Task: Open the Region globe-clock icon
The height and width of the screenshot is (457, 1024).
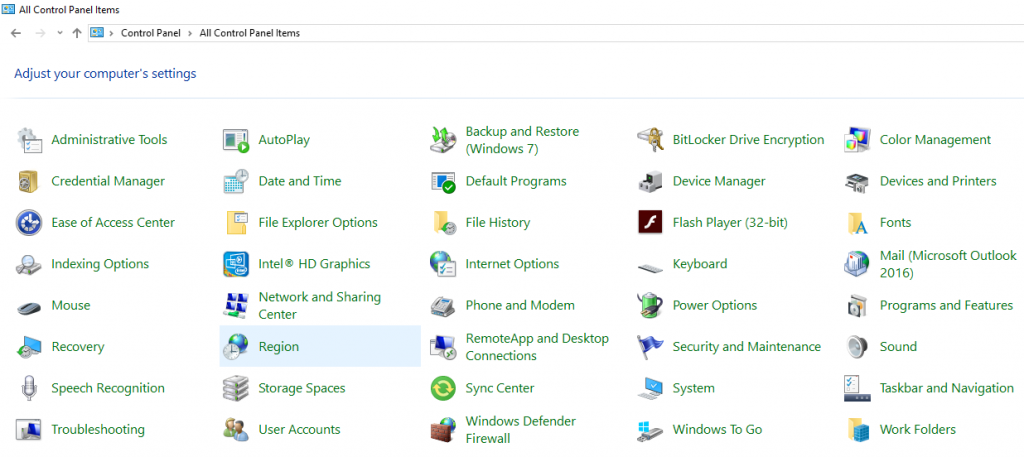Action: click(x=236, y=347)
